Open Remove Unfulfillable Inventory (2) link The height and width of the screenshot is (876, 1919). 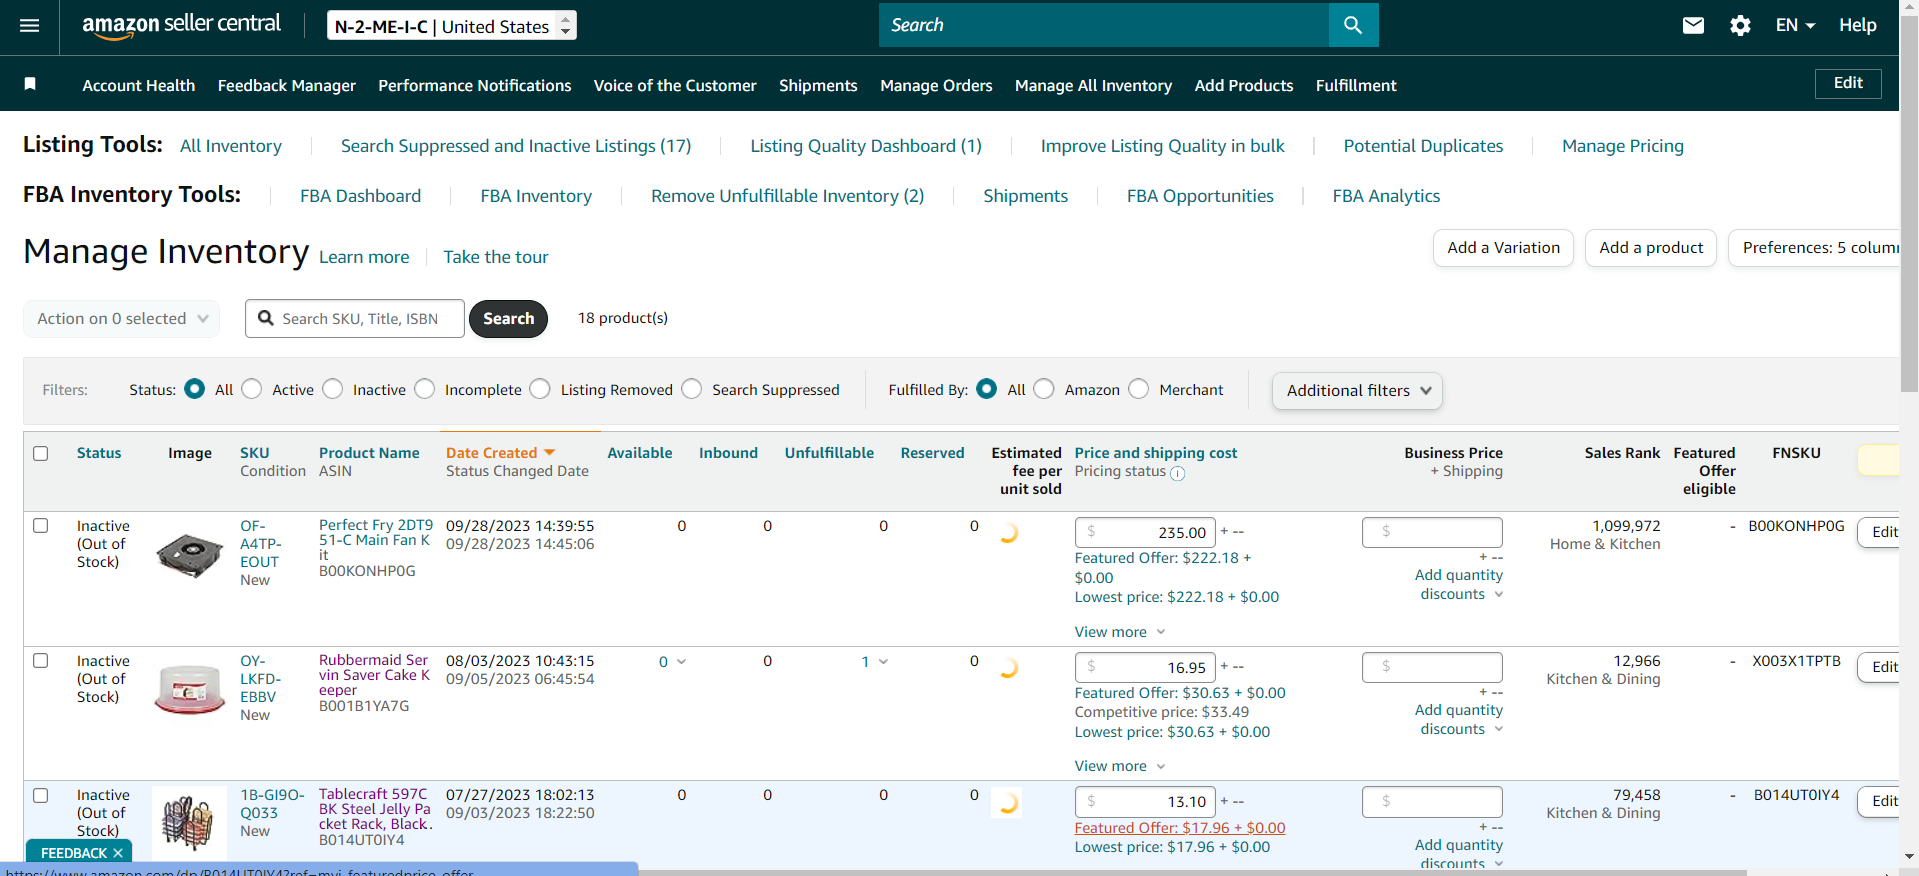coord(787,196)
